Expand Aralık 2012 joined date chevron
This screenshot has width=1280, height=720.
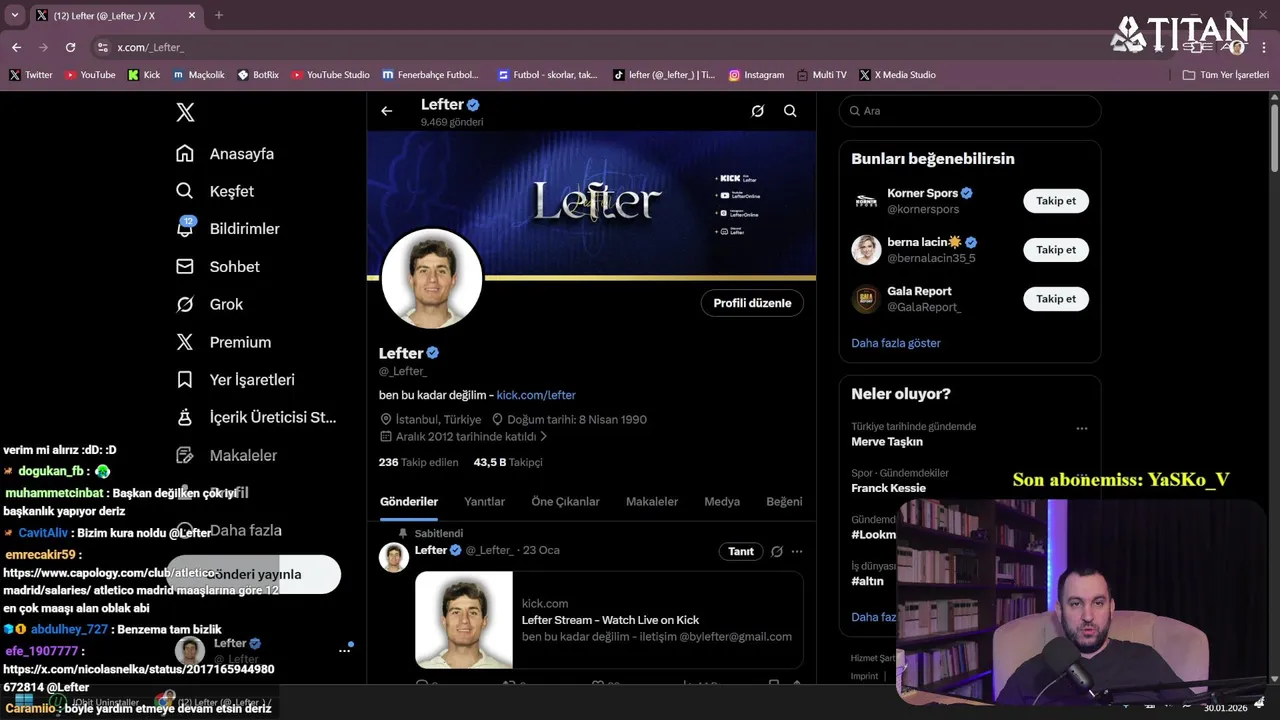pos(544,437)
